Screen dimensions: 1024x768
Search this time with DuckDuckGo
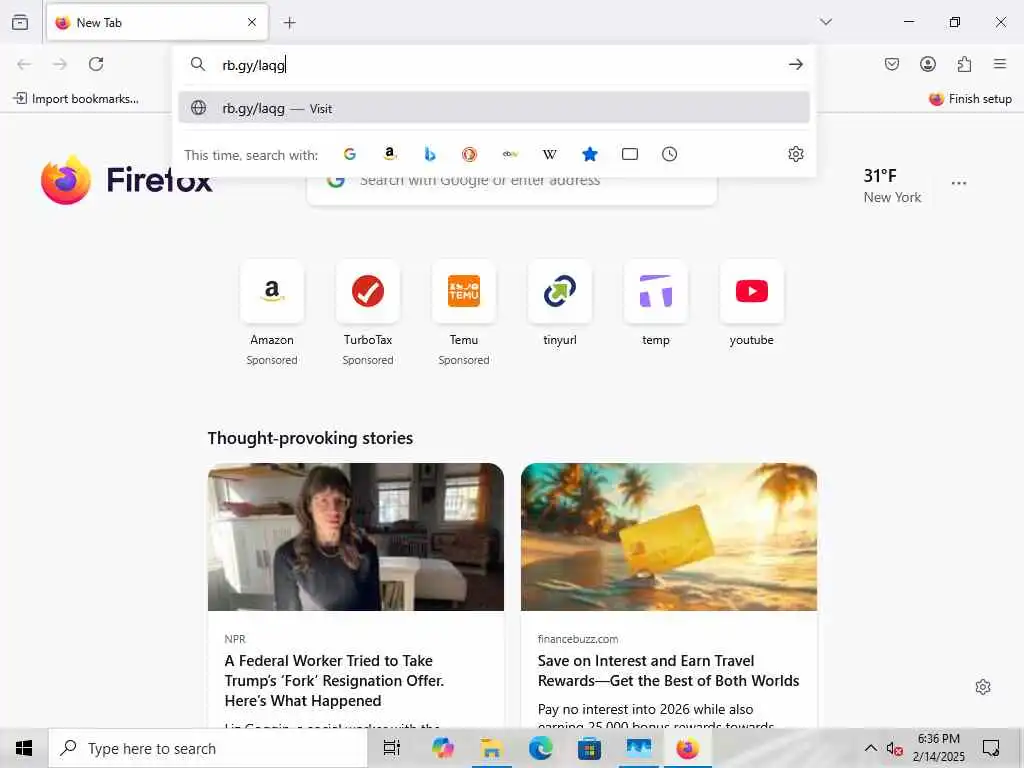[x=469, y=154]
